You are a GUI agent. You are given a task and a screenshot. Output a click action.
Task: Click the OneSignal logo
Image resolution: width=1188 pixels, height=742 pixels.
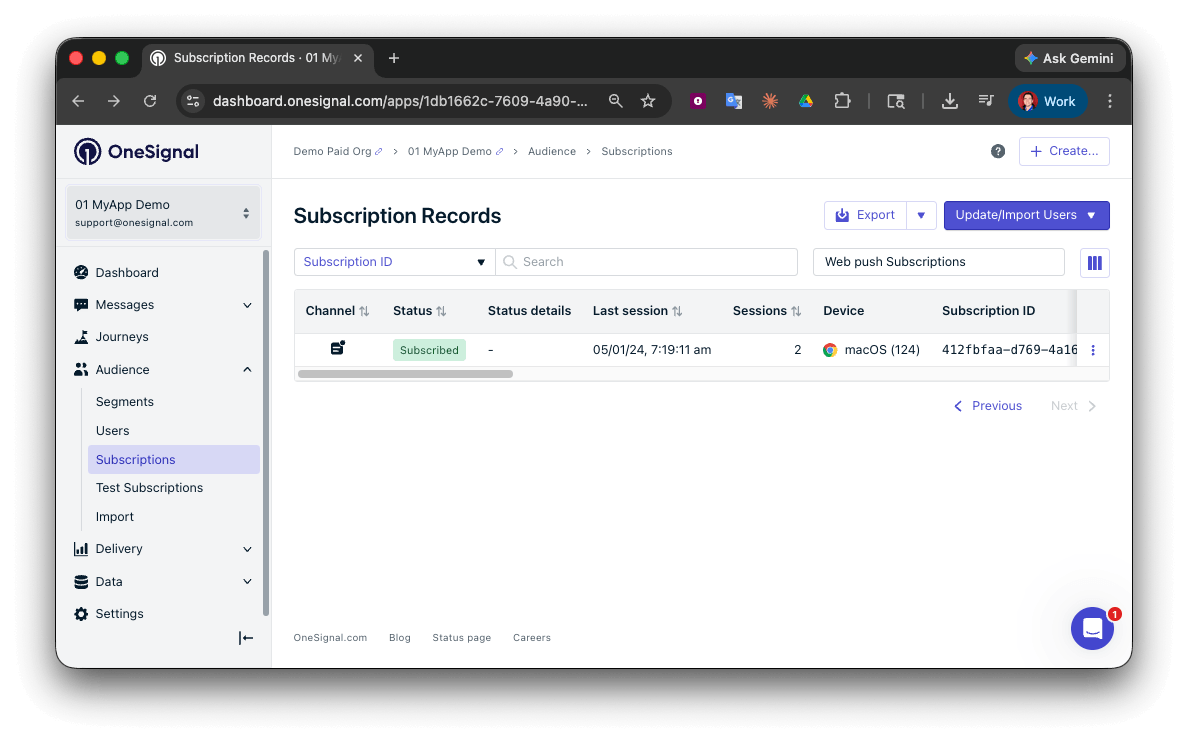pos(136,152)
